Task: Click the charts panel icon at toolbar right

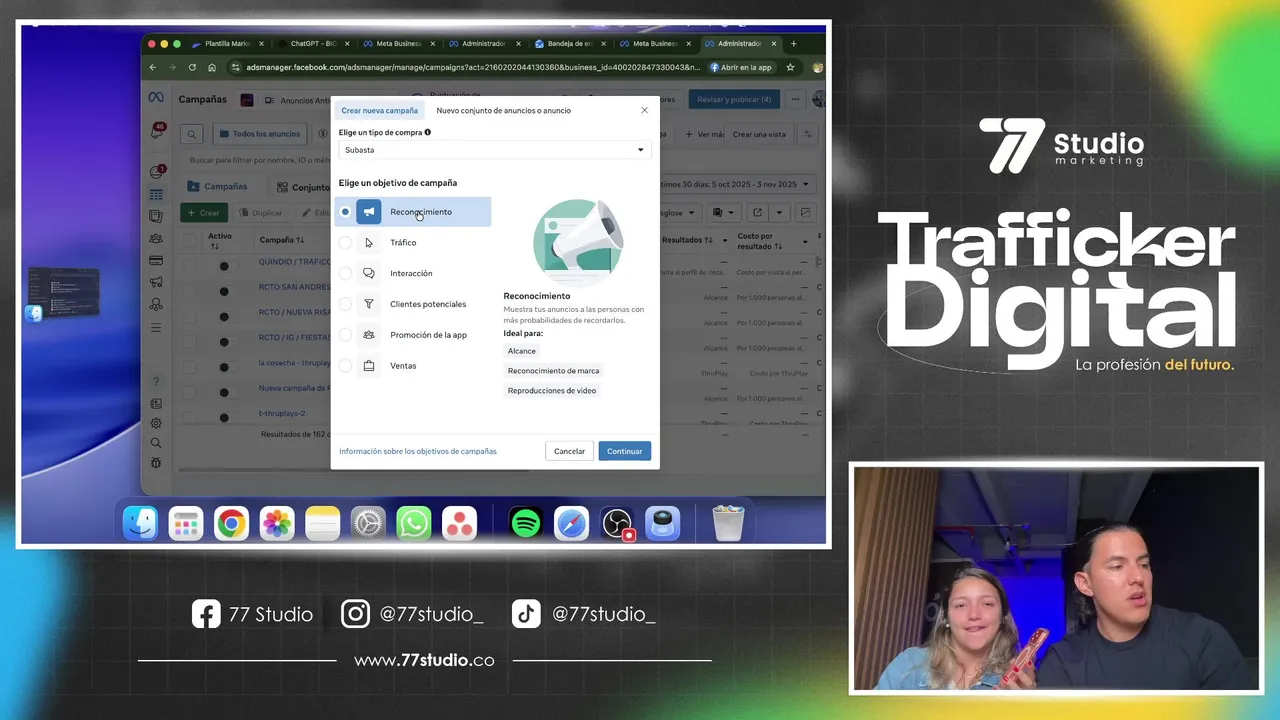Action: [x=806, y=213]
